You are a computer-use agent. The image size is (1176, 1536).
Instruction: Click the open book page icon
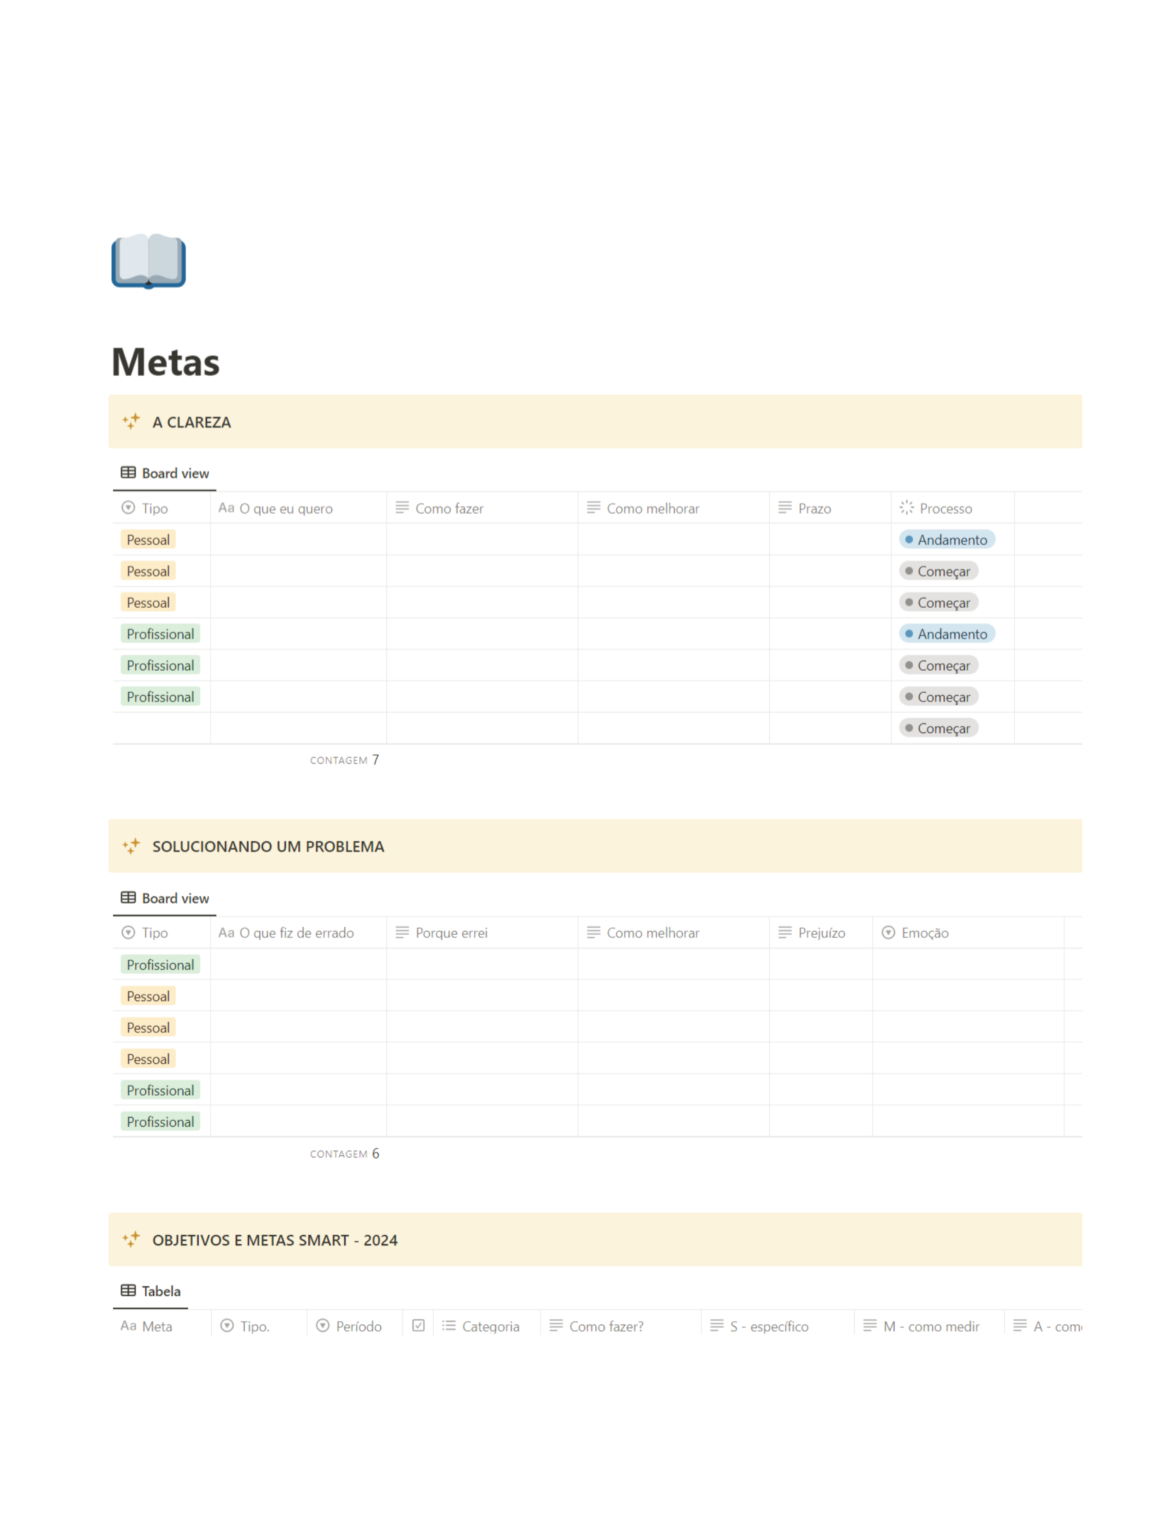[x=148, y=261]
